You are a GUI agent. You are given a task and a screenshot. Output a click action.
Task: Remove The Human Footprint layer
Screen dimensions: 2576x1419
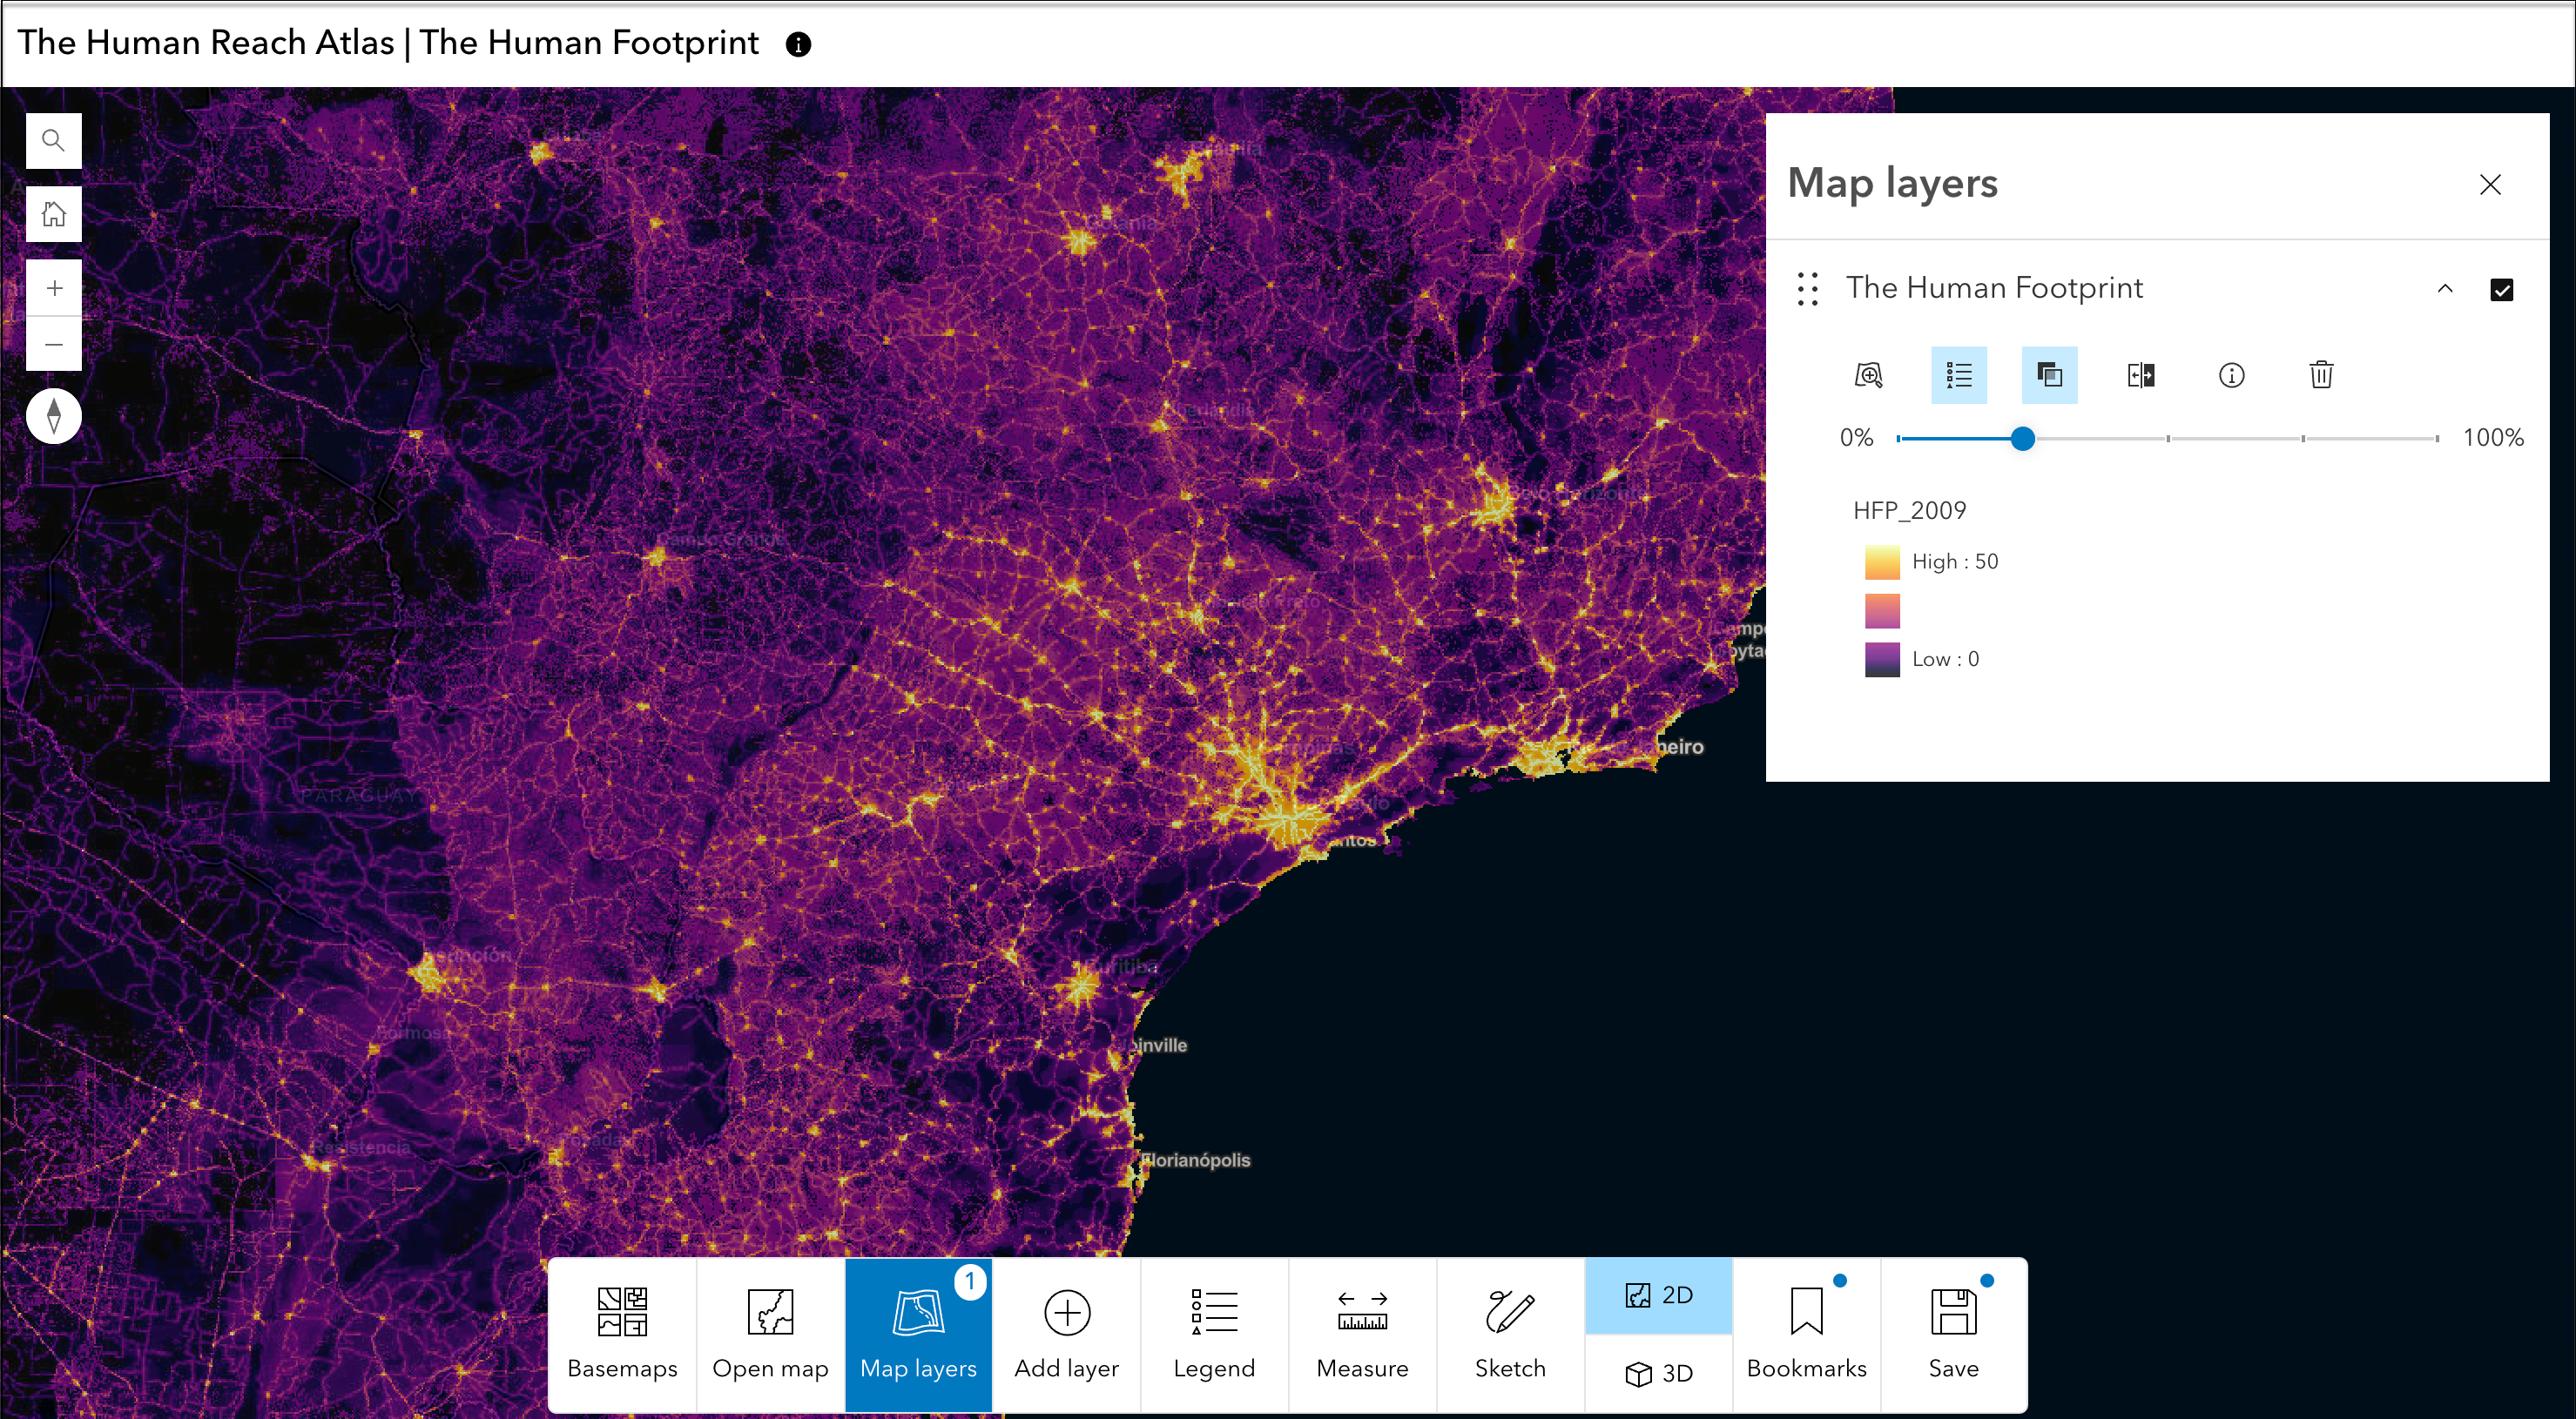[2322, 375]
